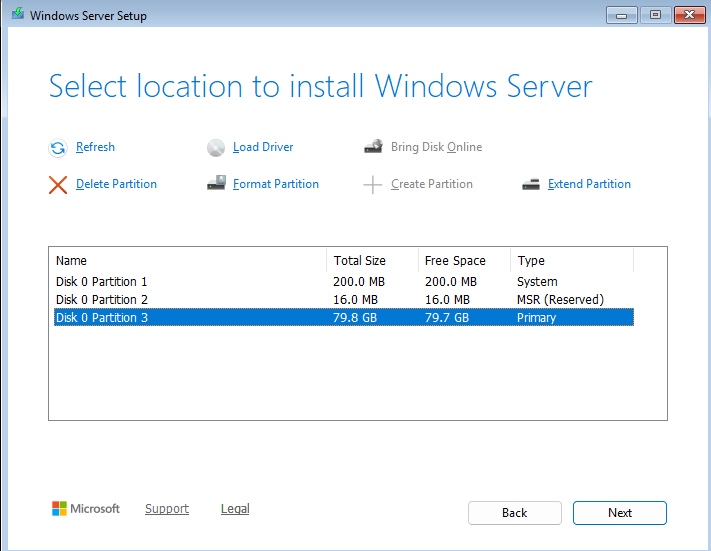Image resolution: width=711 pixels, height=551 pixels.
Task: Click the Free Space column header
Action: click(x=464, y=260)
